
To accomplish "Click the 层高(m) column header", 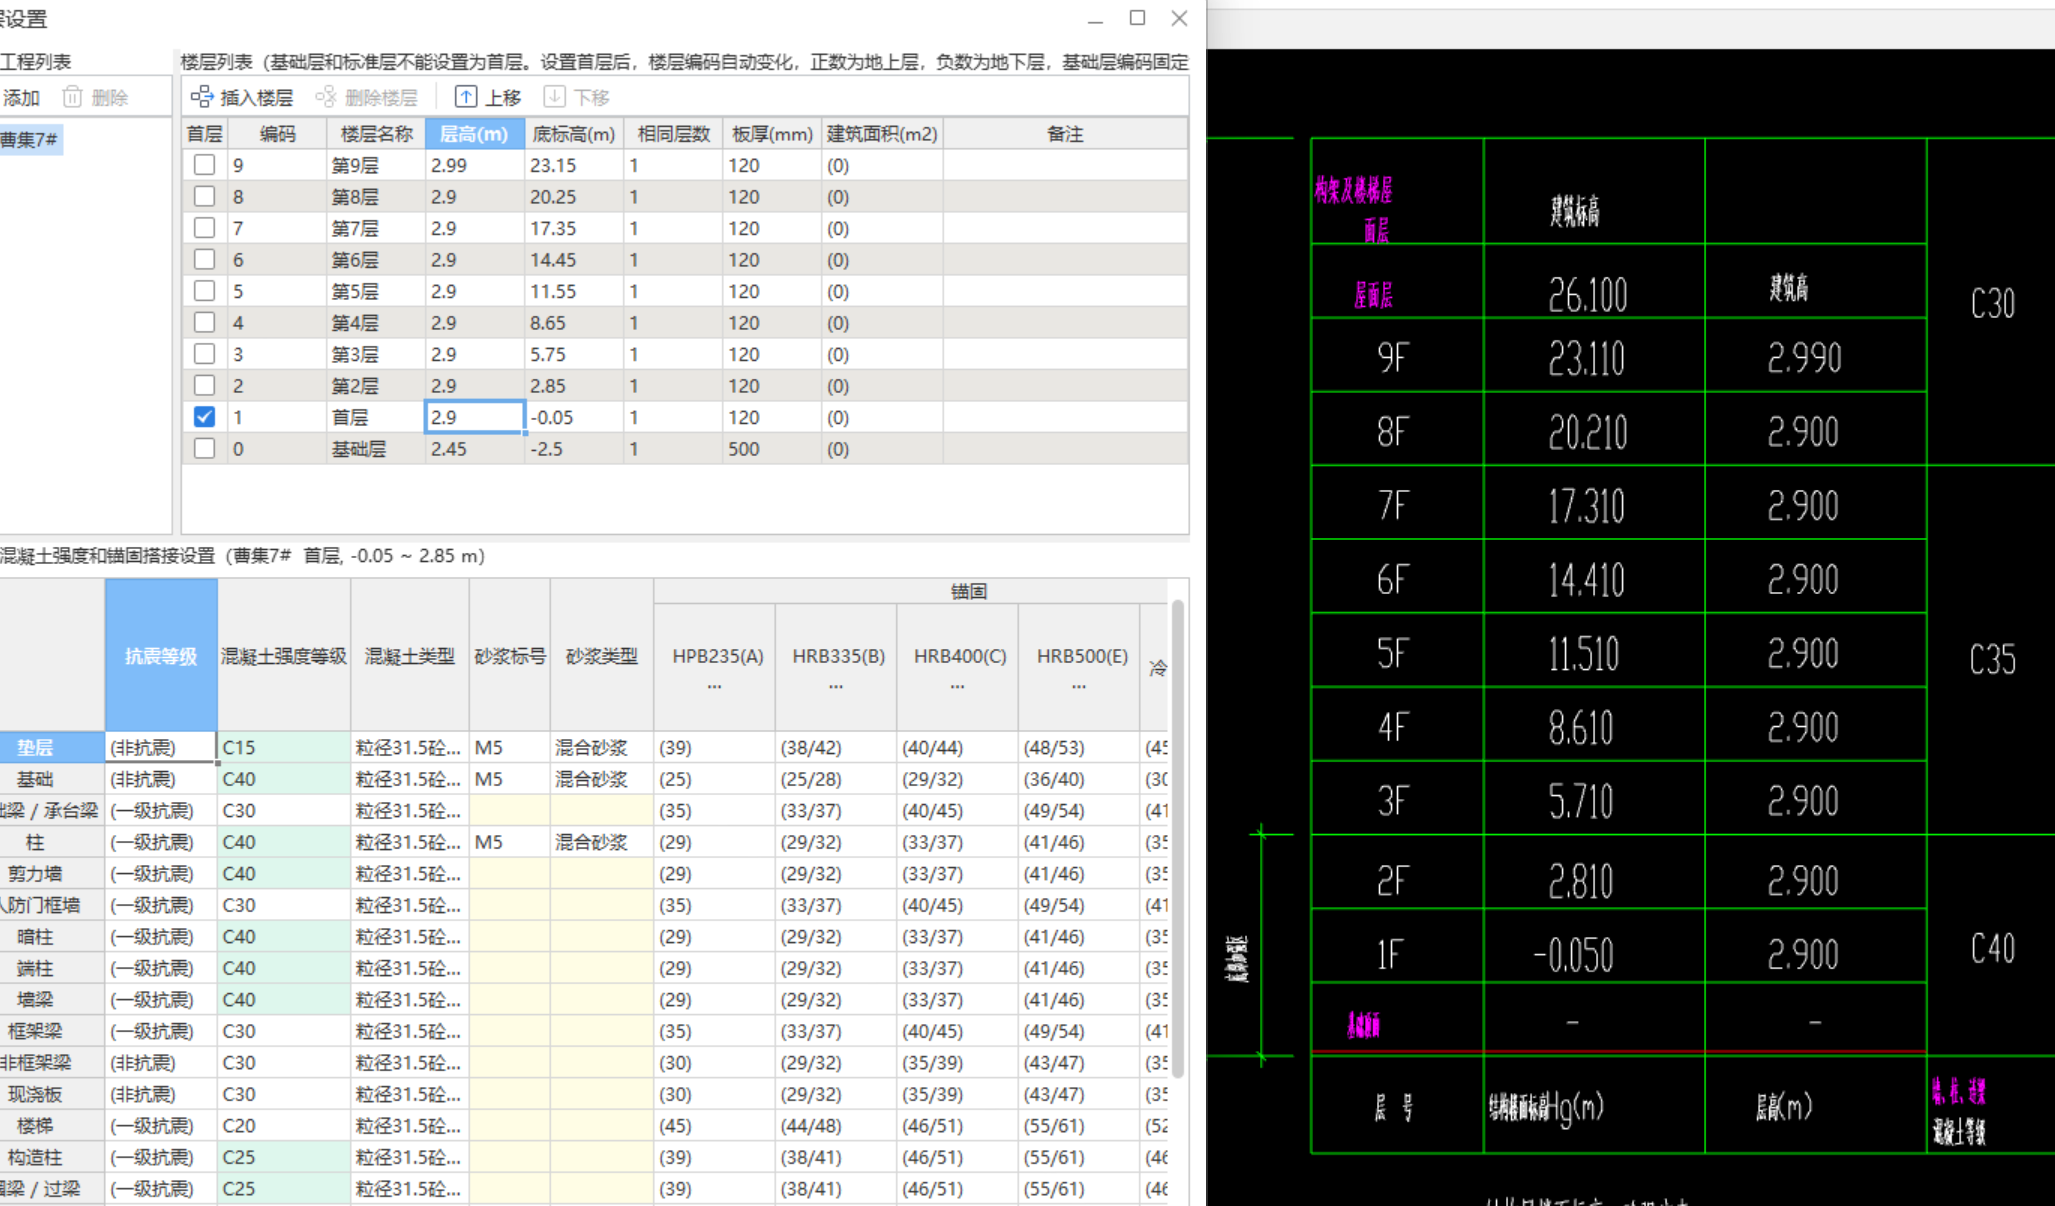I will coord(475,134).
